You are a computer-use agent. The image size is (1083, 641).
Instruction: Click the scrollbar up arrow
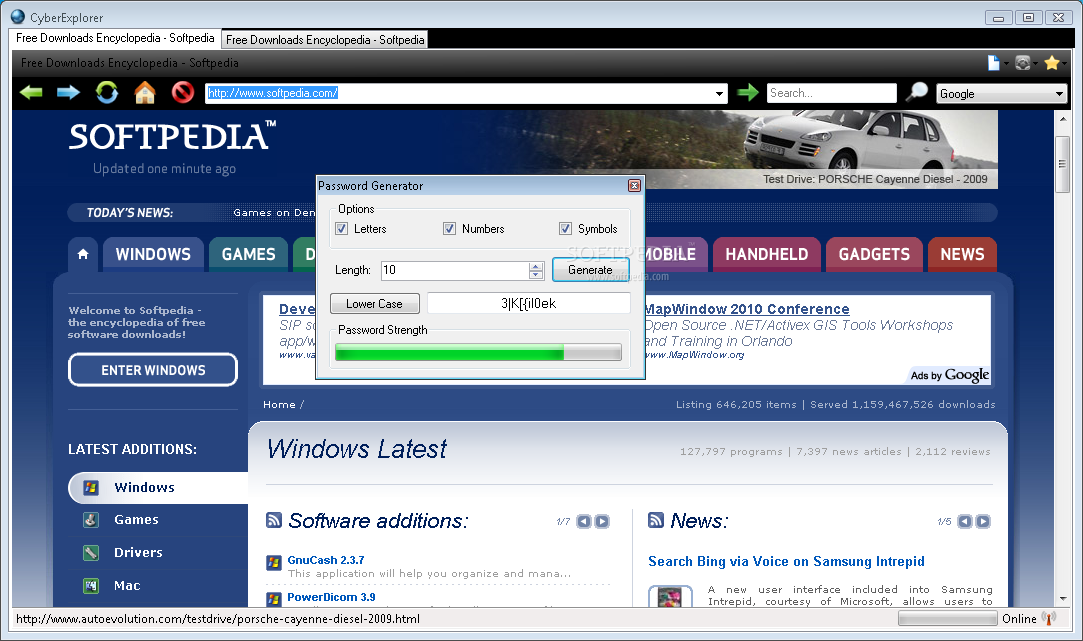click(1062, 119)
